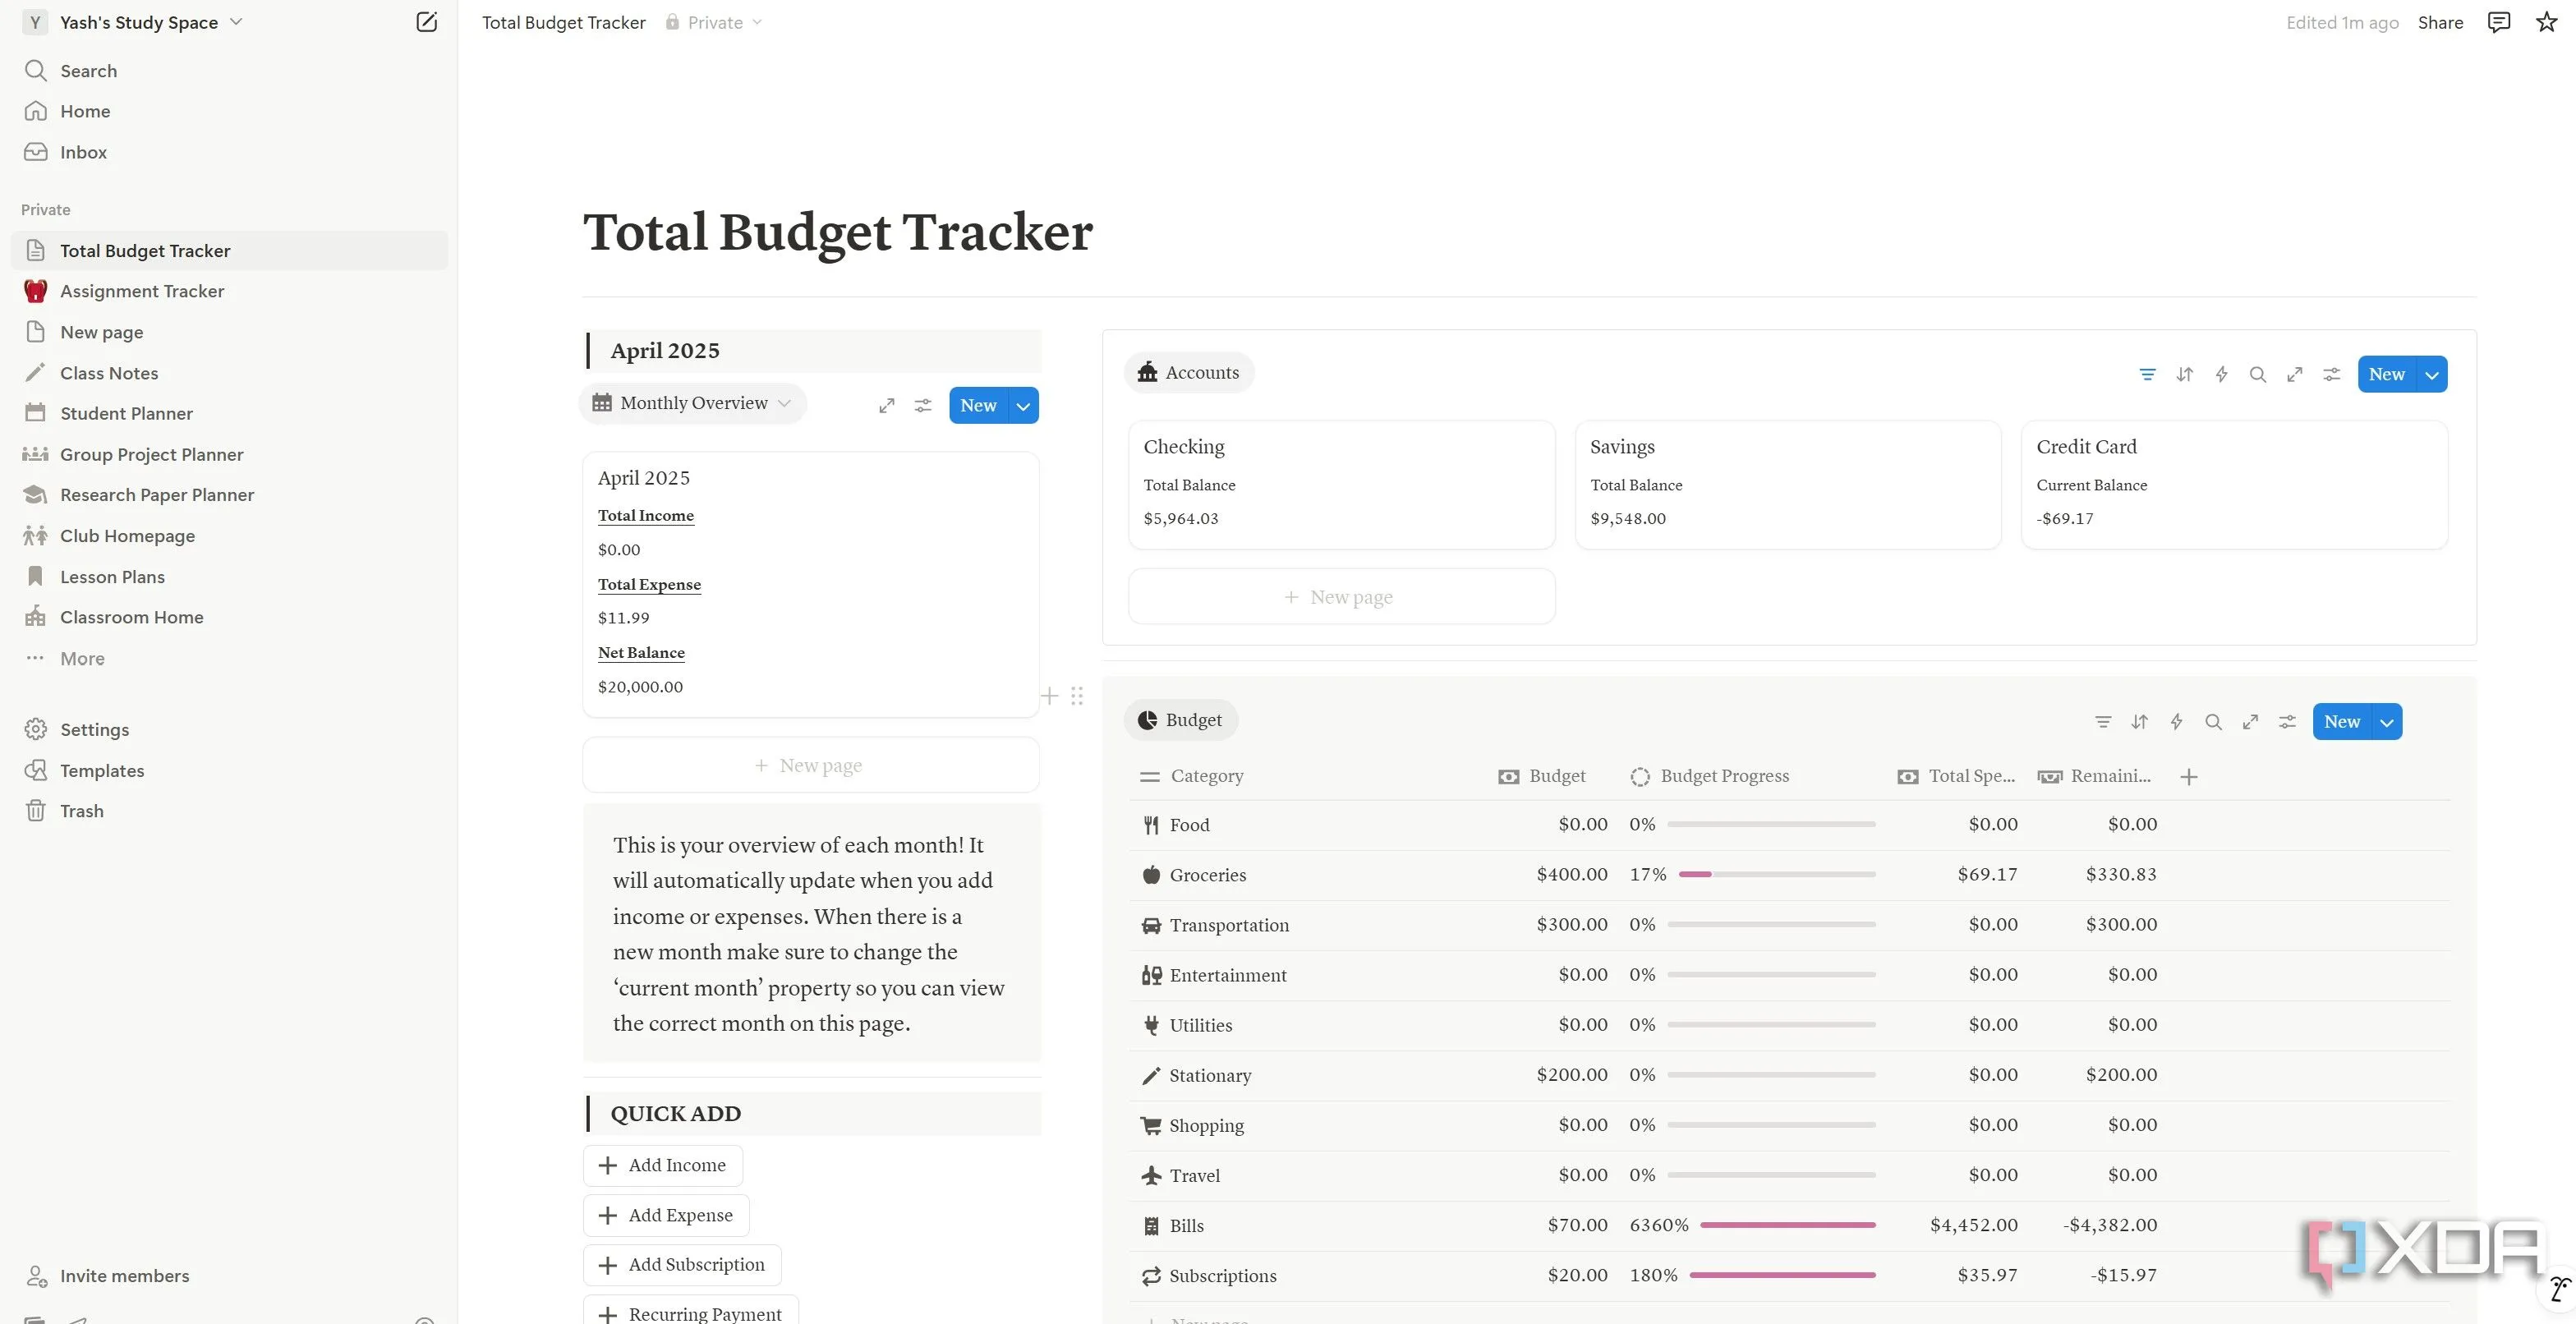The height and width of the screenshot is (1324, 2576).
Task: Click the Bills budget progress bar
Action: [1787, 1225]
